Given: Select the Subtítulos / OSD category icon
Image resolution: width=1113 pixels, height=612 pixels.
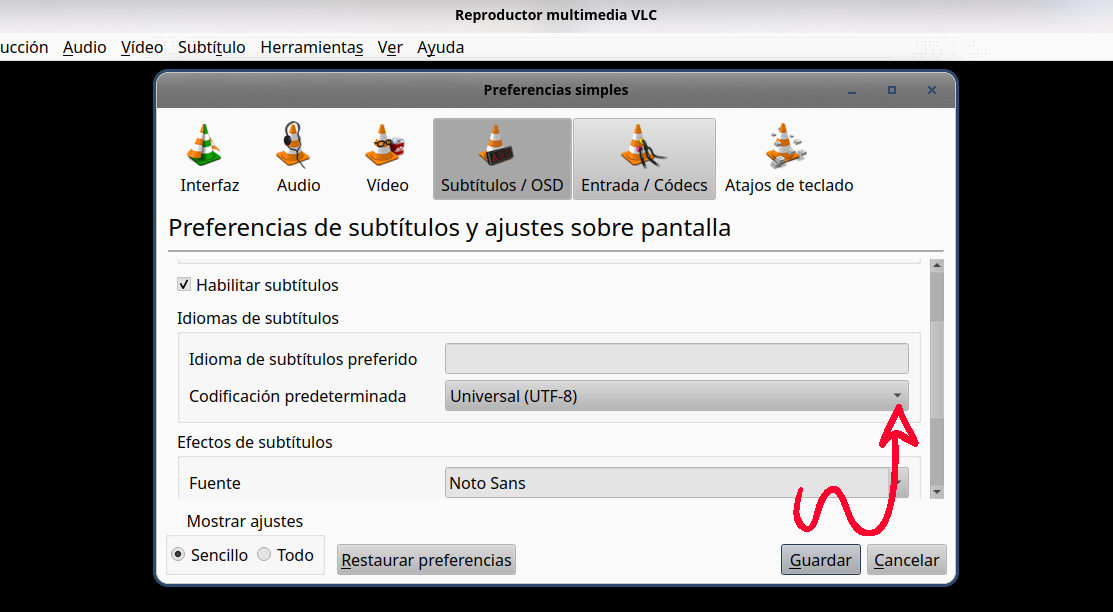Looking at the screenshot, I should [x=502, y=158].
